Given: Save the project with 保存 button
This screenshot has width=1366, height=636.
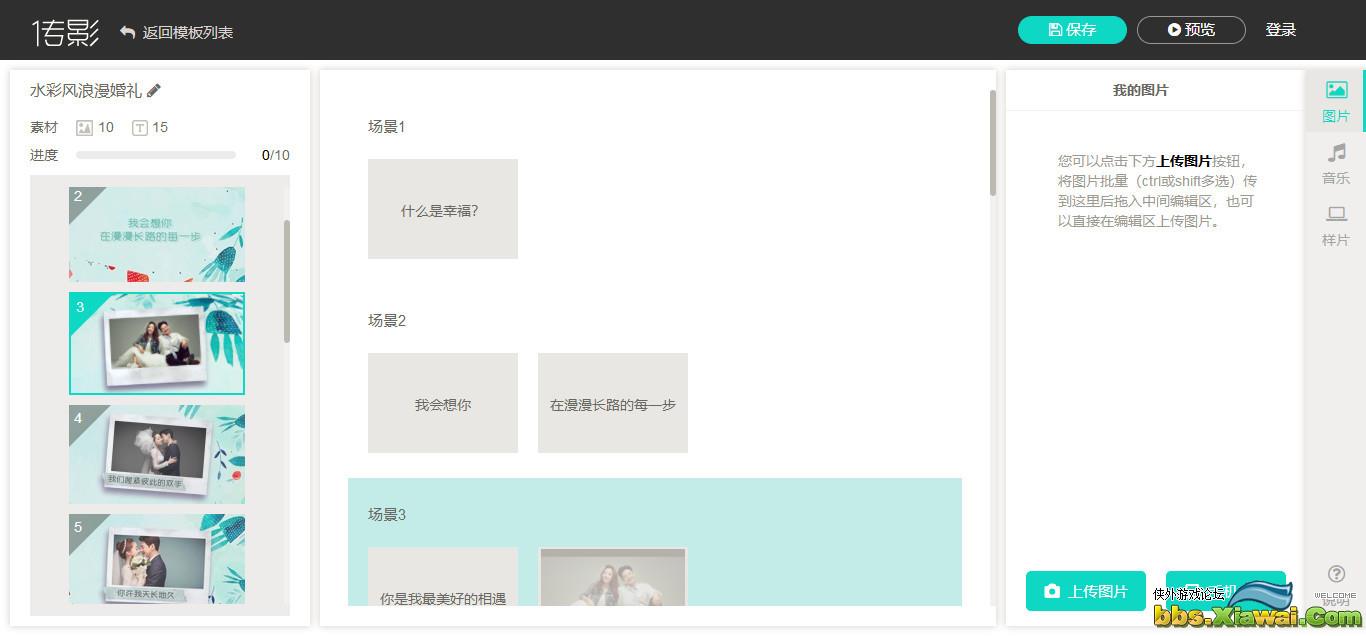Looking at the screenshot, I should tap(1072, 30).
